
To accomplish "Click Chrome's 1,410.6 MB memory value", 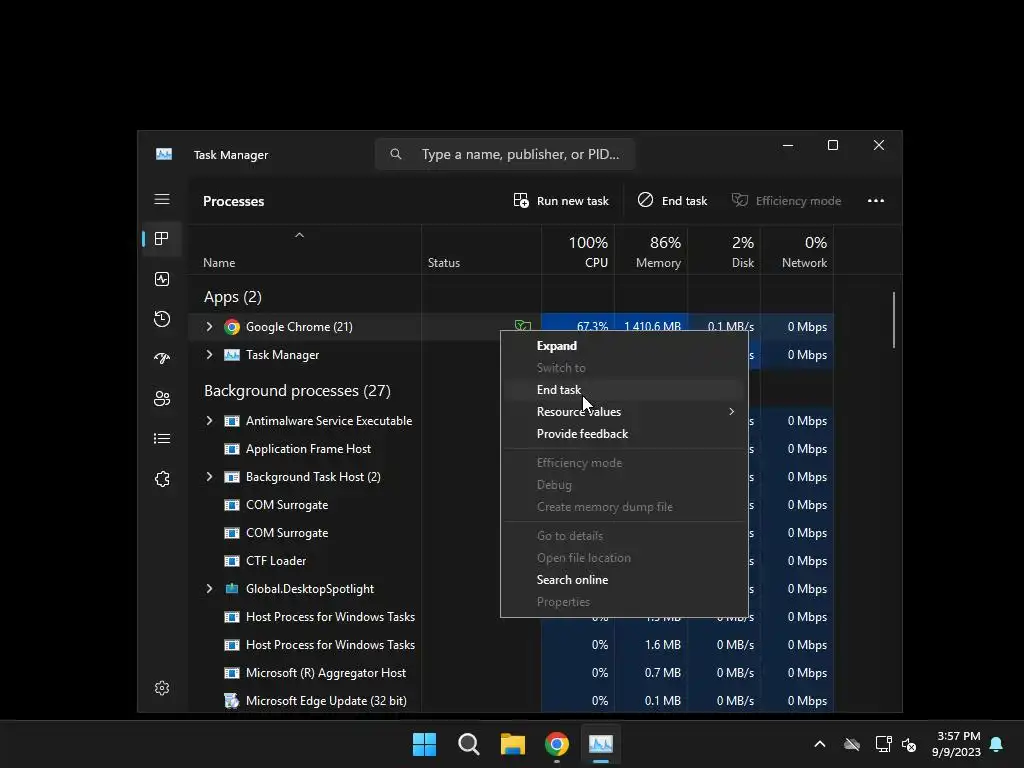I will point(652,327).
